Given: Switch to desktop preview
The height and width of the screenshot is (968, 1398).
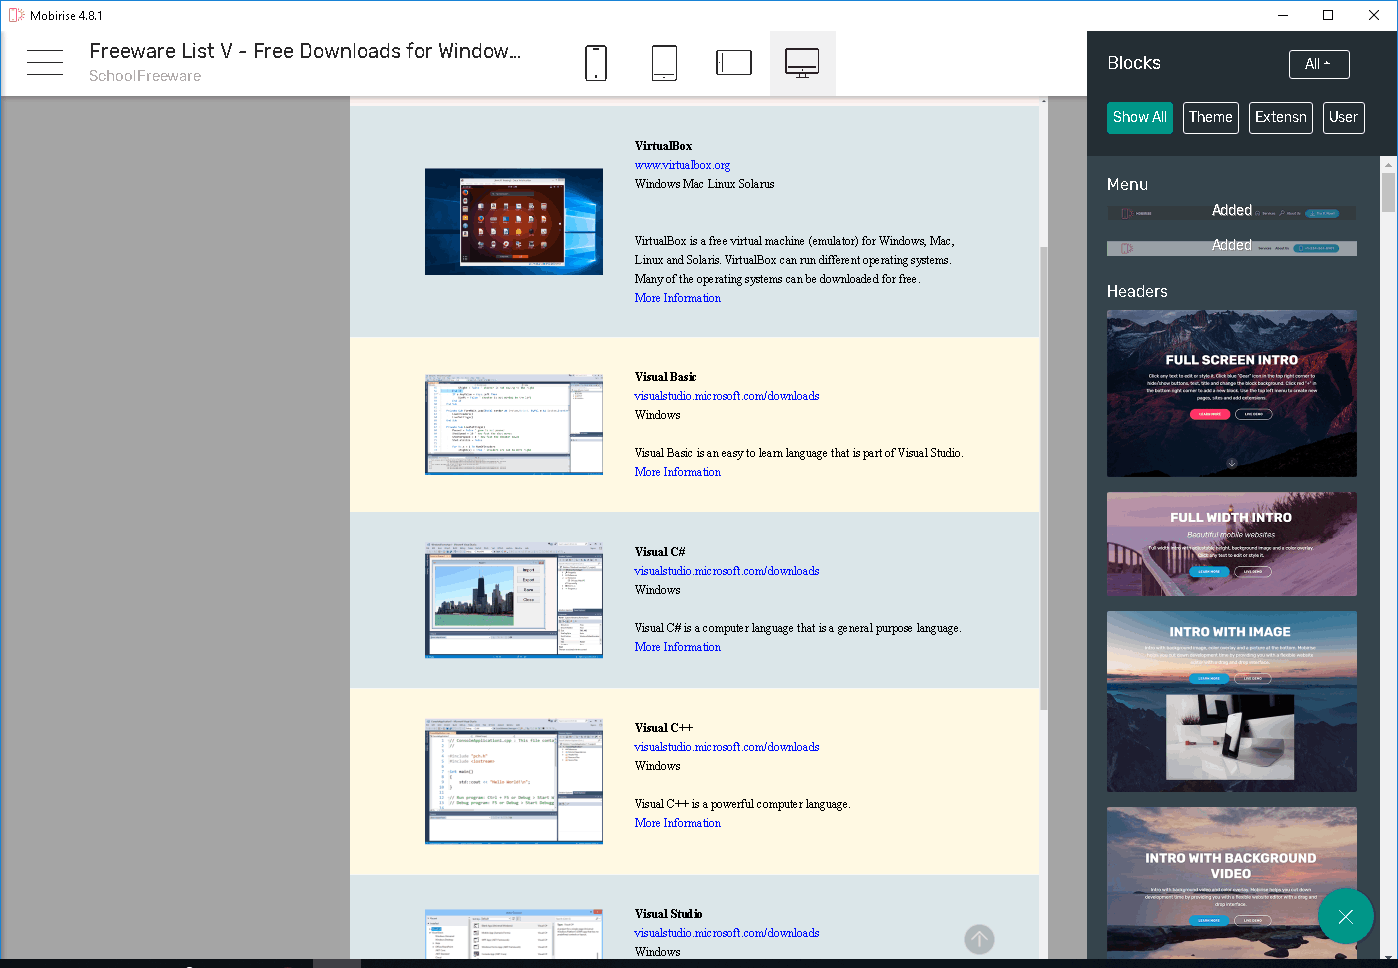Looking at the screenshot, I should coord(802,63).
